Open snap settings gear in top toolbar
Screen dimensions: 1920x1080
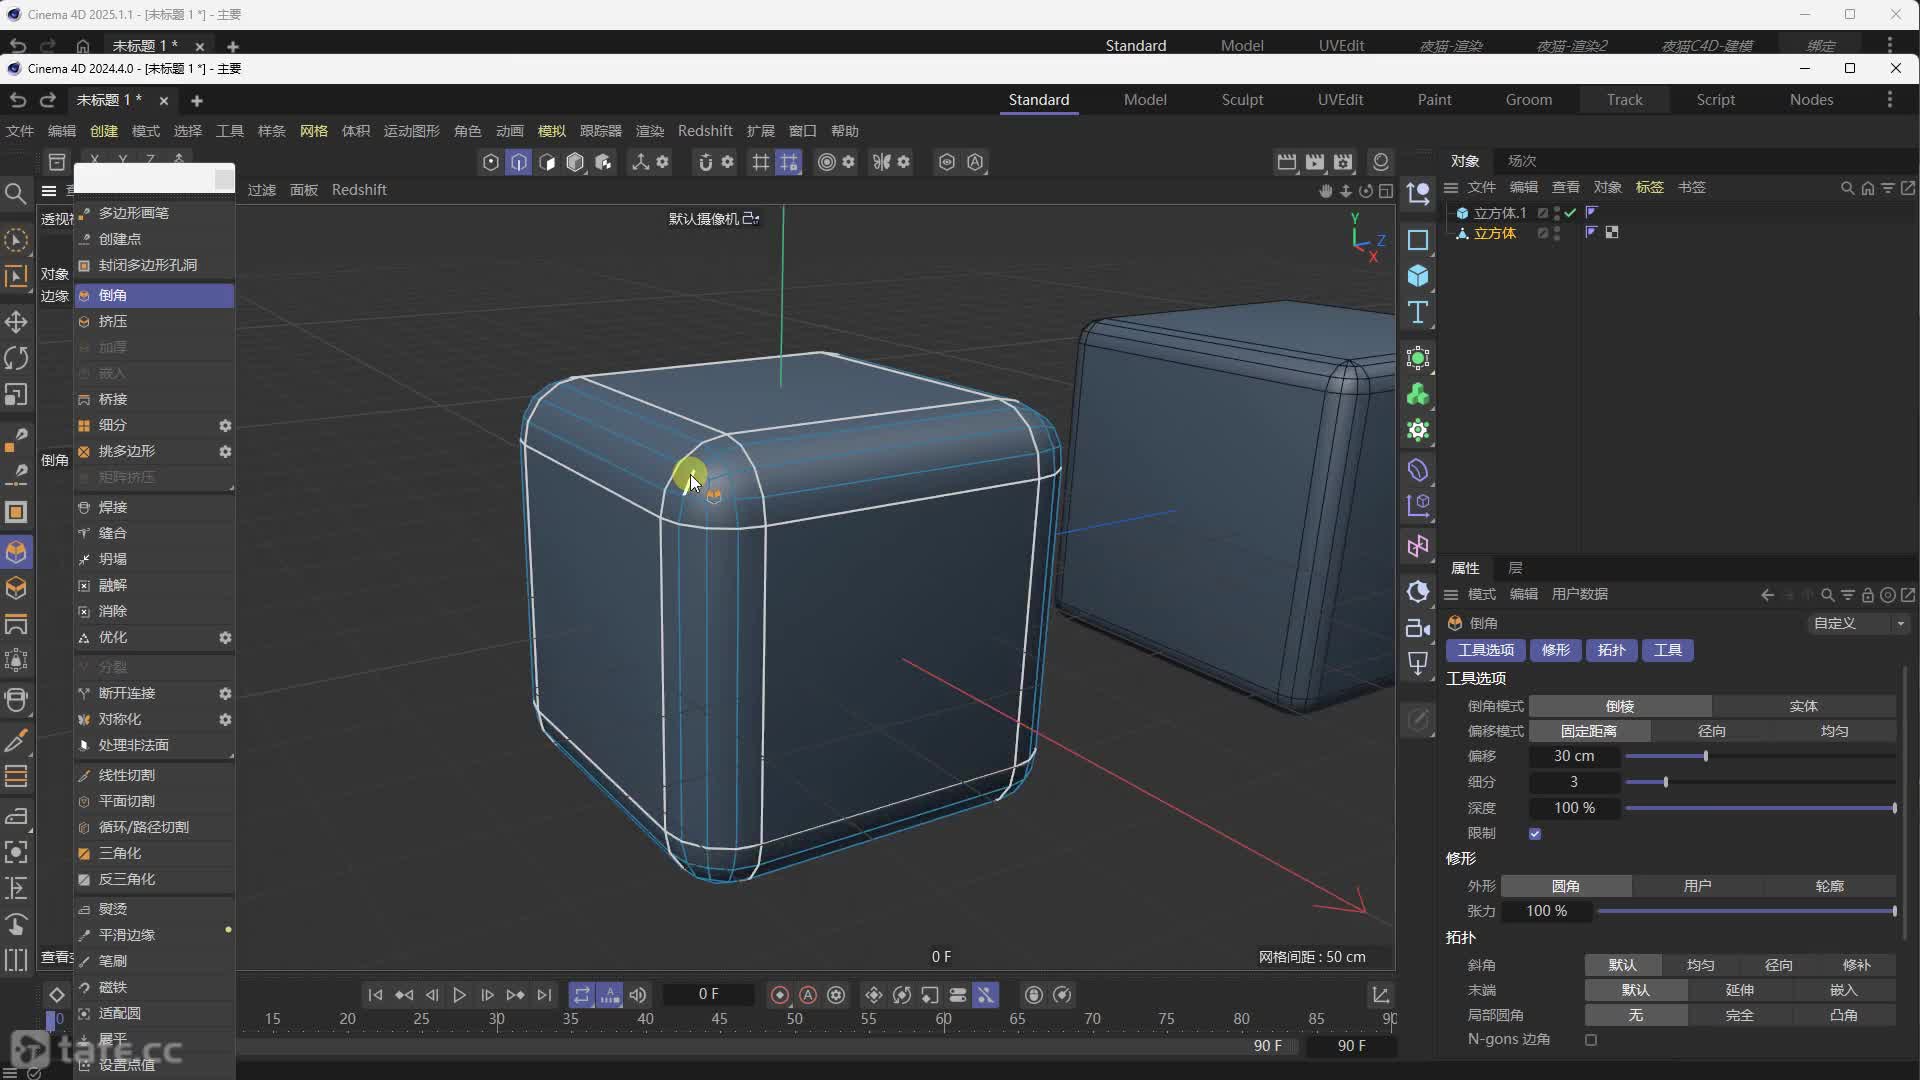(x=728, y=162)
